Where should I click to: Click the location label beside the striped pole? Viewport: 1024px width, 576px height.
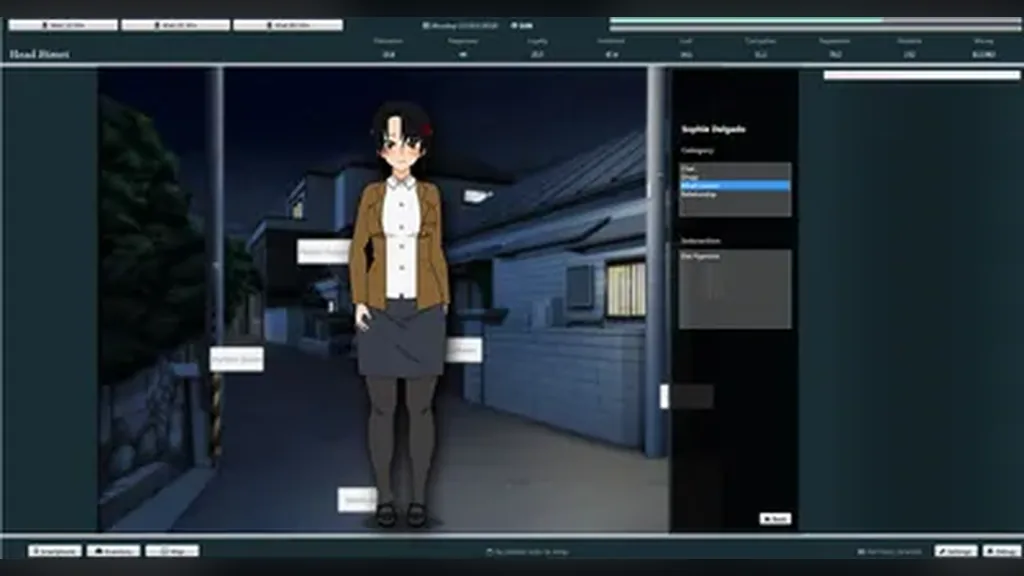tap(236, 359)
